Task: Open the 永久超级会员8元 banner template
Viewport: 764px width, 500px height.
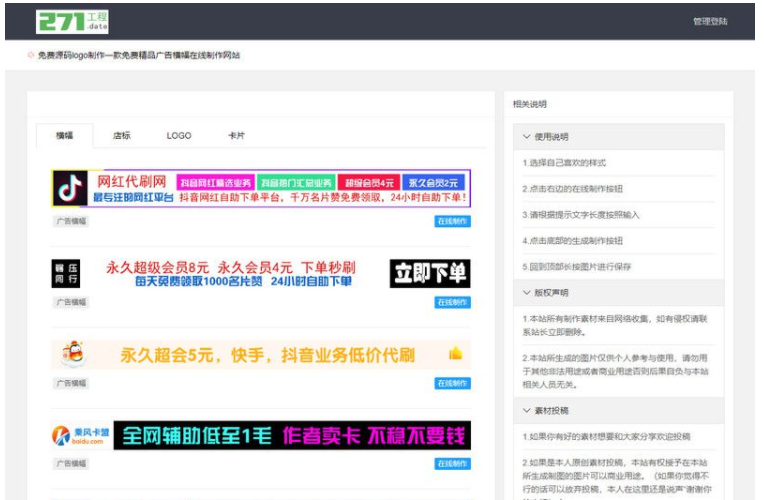Action: click(261, 273)
